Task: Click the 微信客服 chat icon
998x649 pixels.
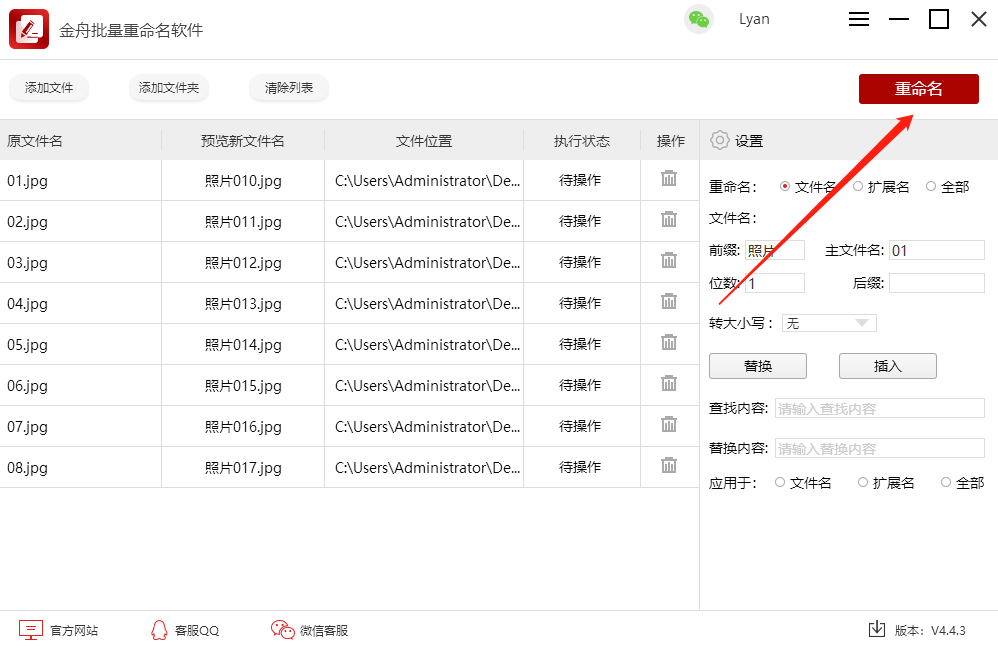Action: (x=283, y=630)
